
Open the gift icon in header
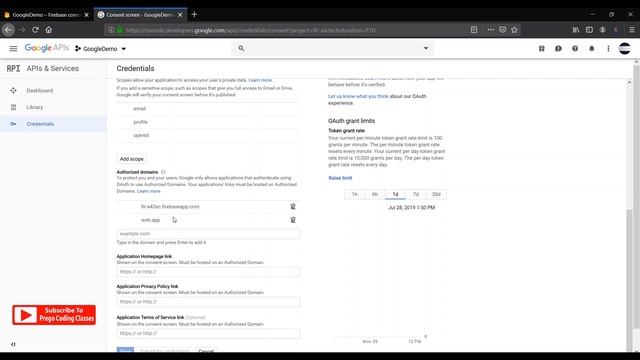(542, 49)
